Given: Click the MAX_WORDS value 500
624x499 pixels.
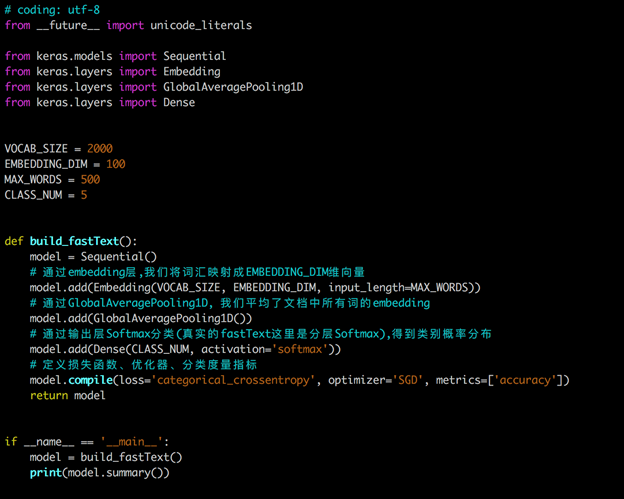Looking at the screenshot, I should 91,179.
